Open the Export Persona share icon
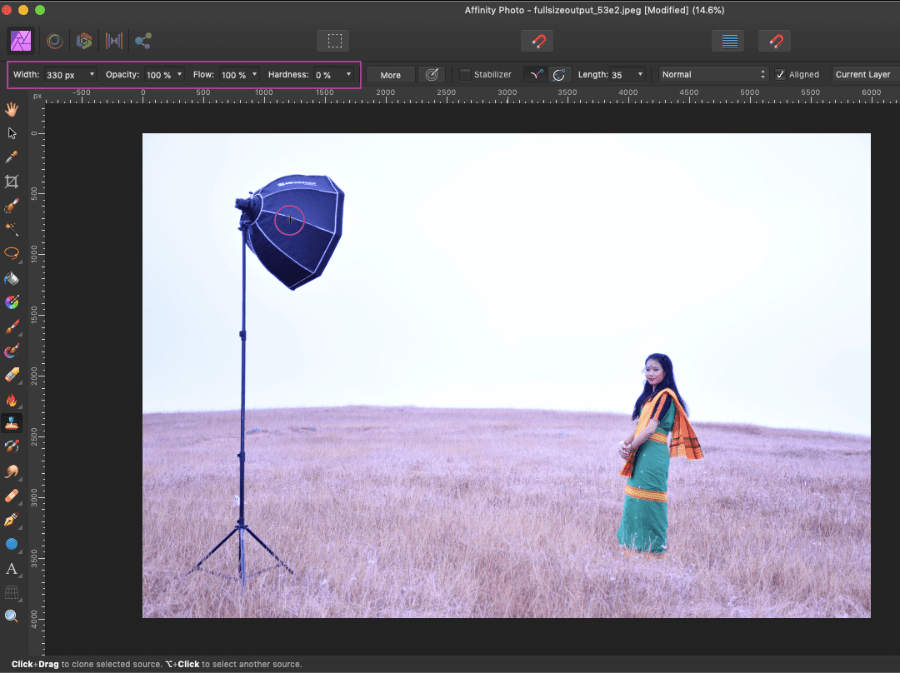Screen dimensions: 900x673 (x=143, y=41)
